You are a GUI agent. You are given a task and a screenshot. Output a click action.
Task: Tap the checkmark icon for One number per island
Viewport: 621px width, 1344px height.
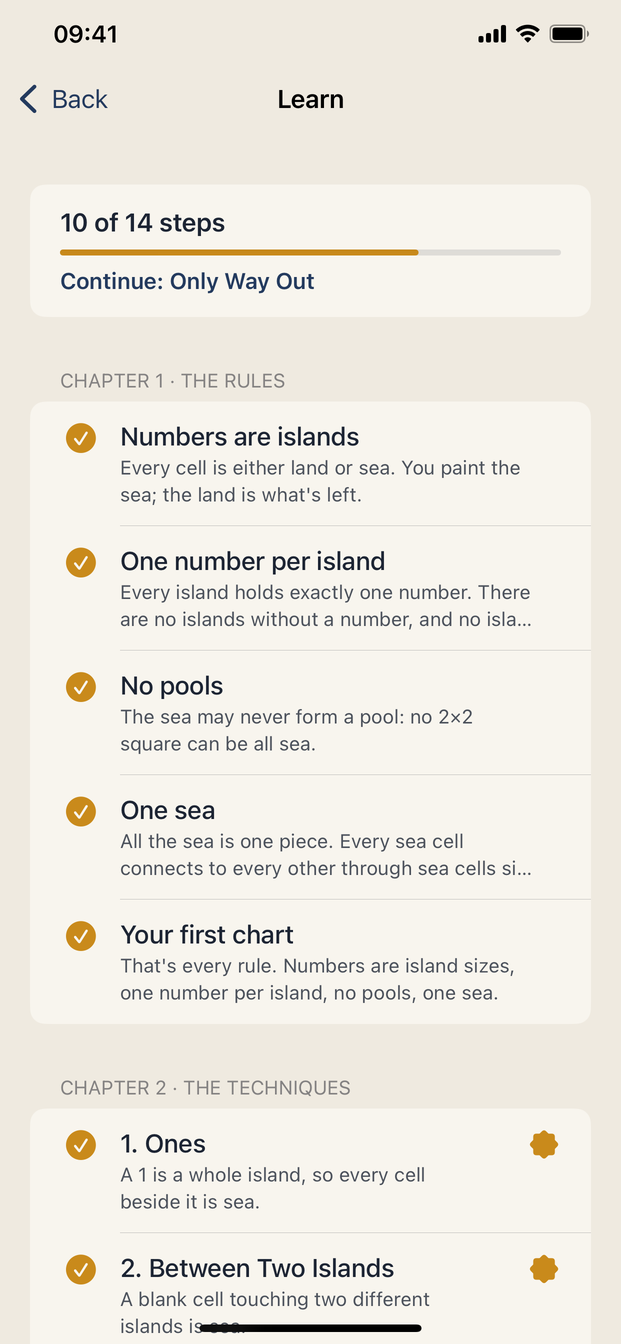81,562
